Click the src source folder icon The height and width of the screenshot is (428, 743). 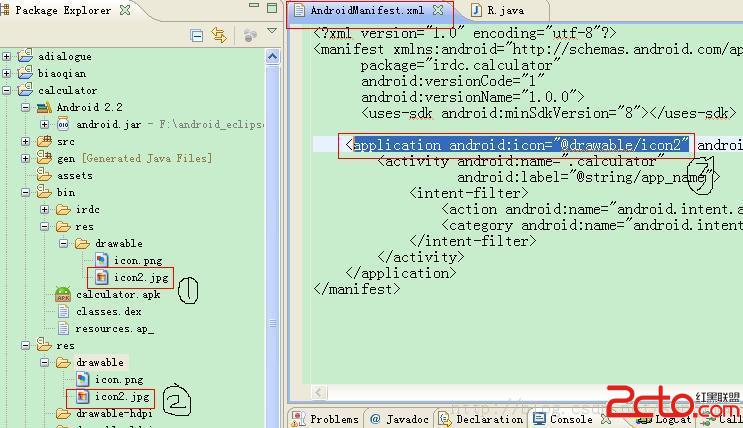click(44, 141)
